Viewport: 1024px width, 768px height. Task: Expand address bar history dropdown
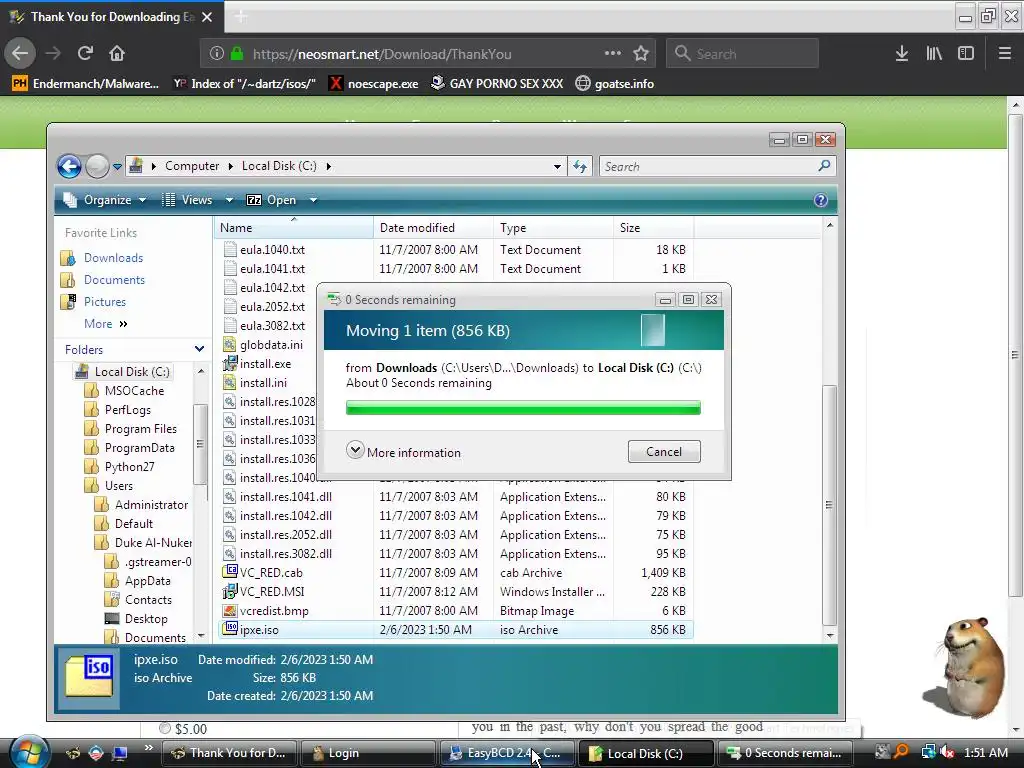click(x=557, y=167)
